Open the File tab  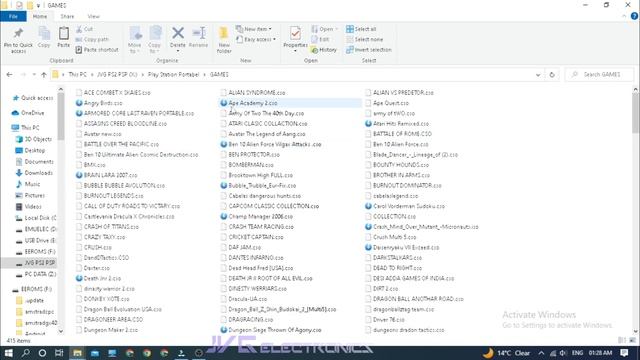(13, 16)
